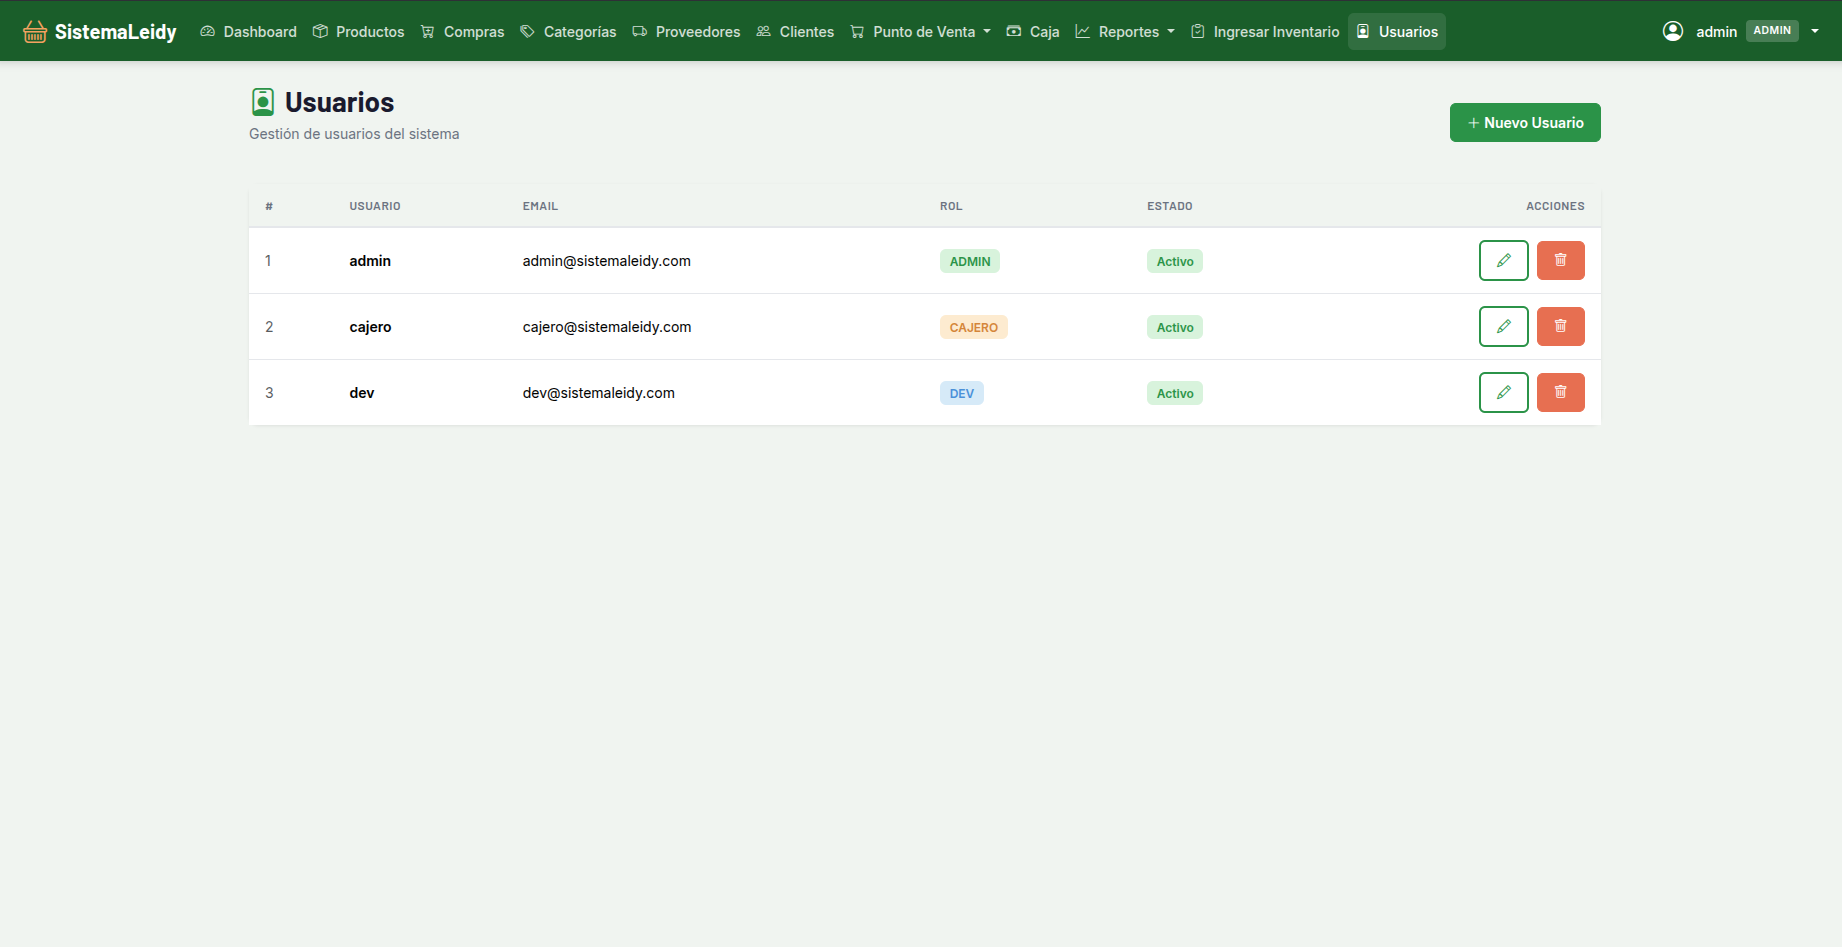
Task: Go to Ingresar Inventario
Action: (x=1265, y=32)
